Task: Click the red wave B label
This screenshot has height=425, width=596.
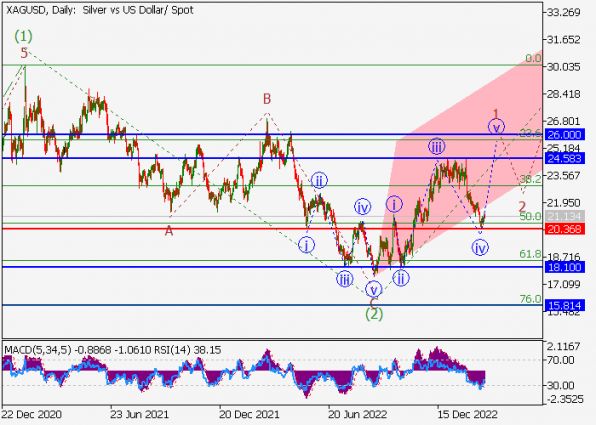Action: pyautogui.click(x=267, y=99)
